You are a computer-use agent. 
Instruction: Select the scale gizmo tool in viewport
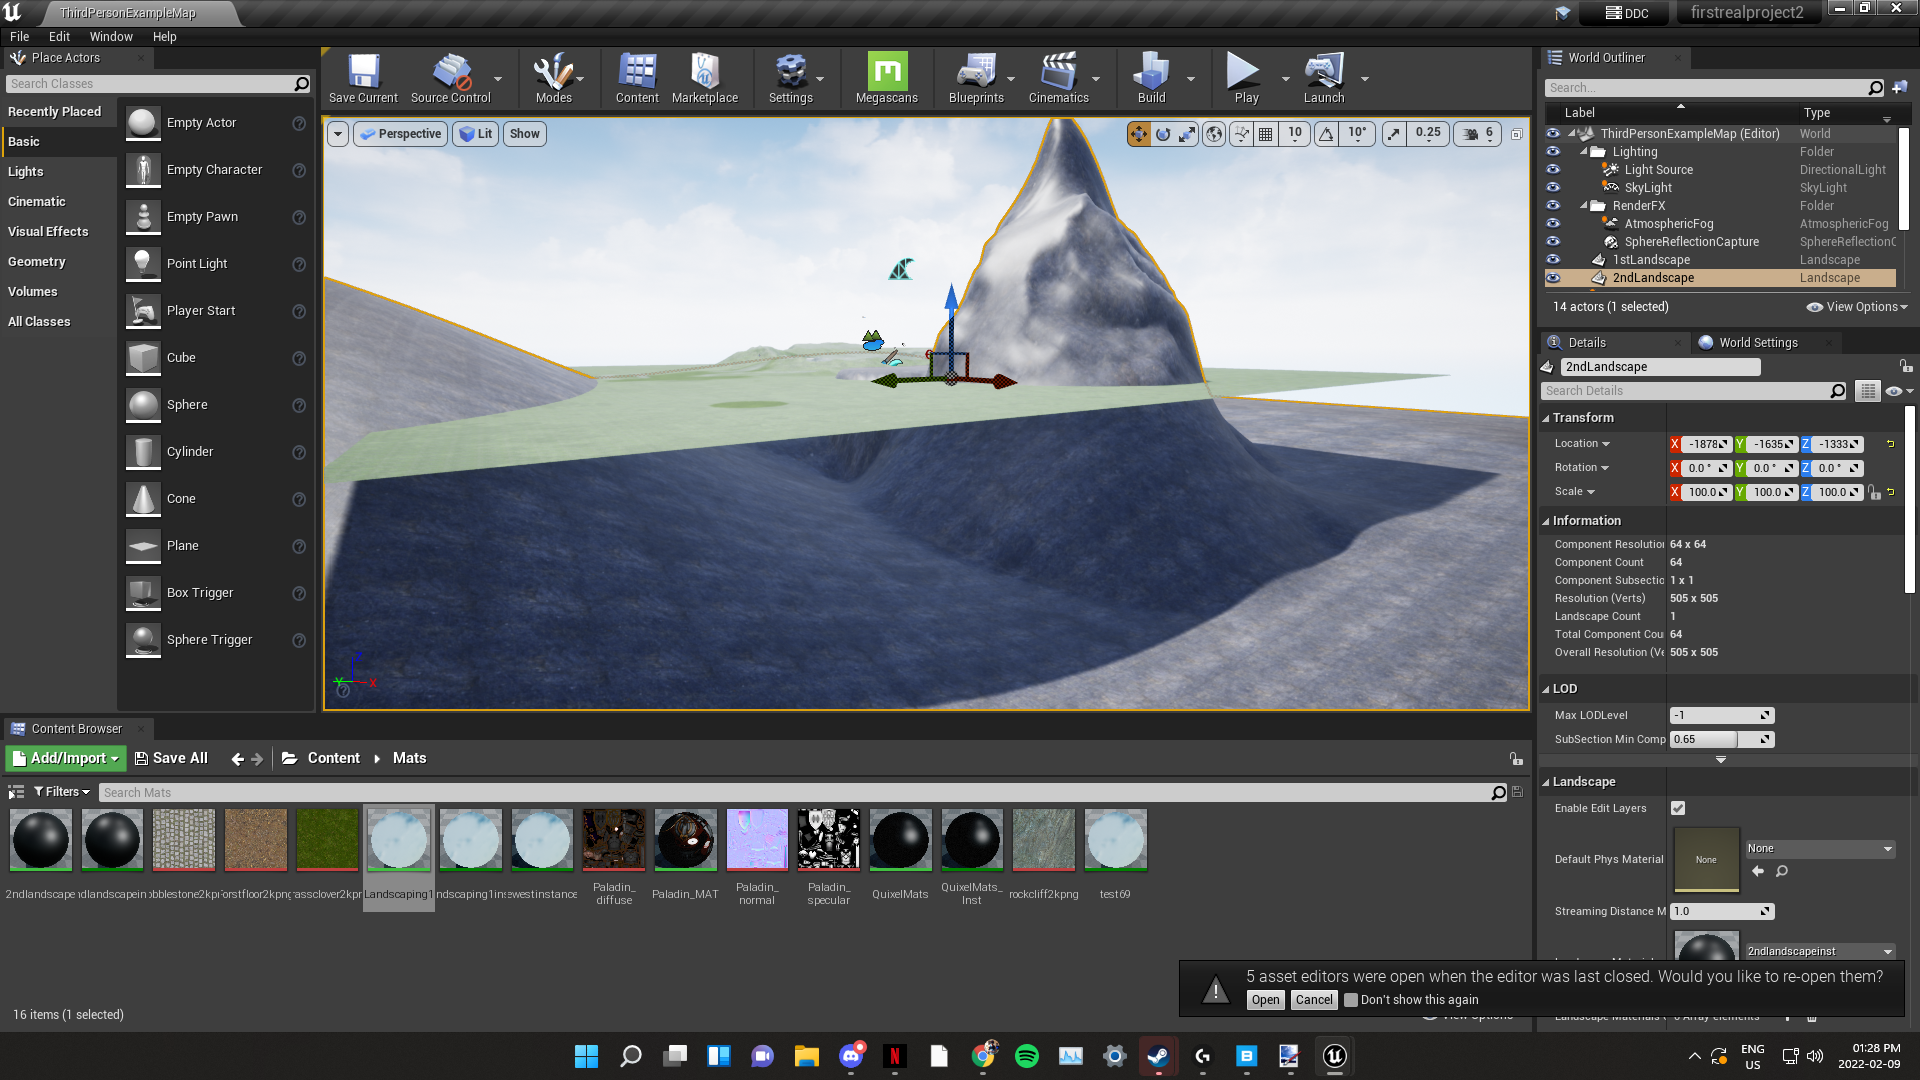coord(1187,134)
